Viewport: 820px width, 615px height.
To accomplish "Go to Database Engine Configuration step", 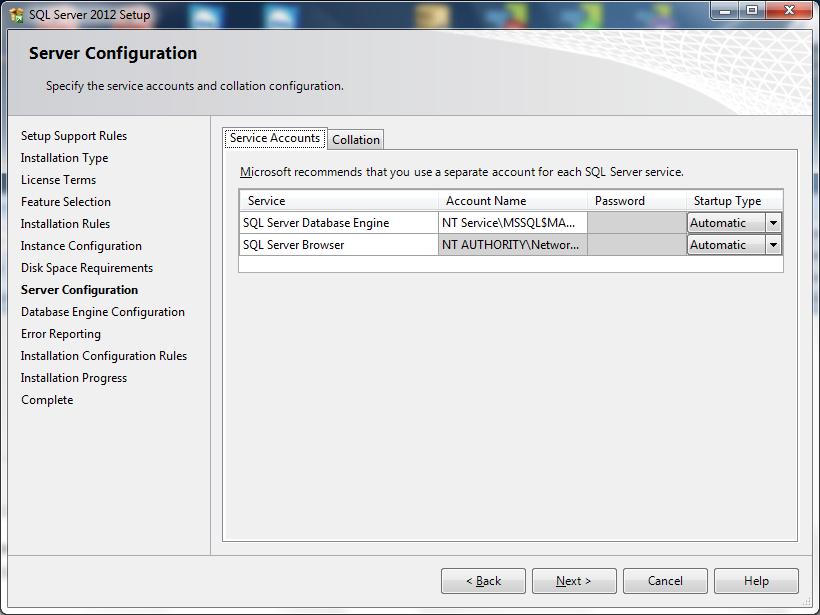I will [x=102, y=312].
